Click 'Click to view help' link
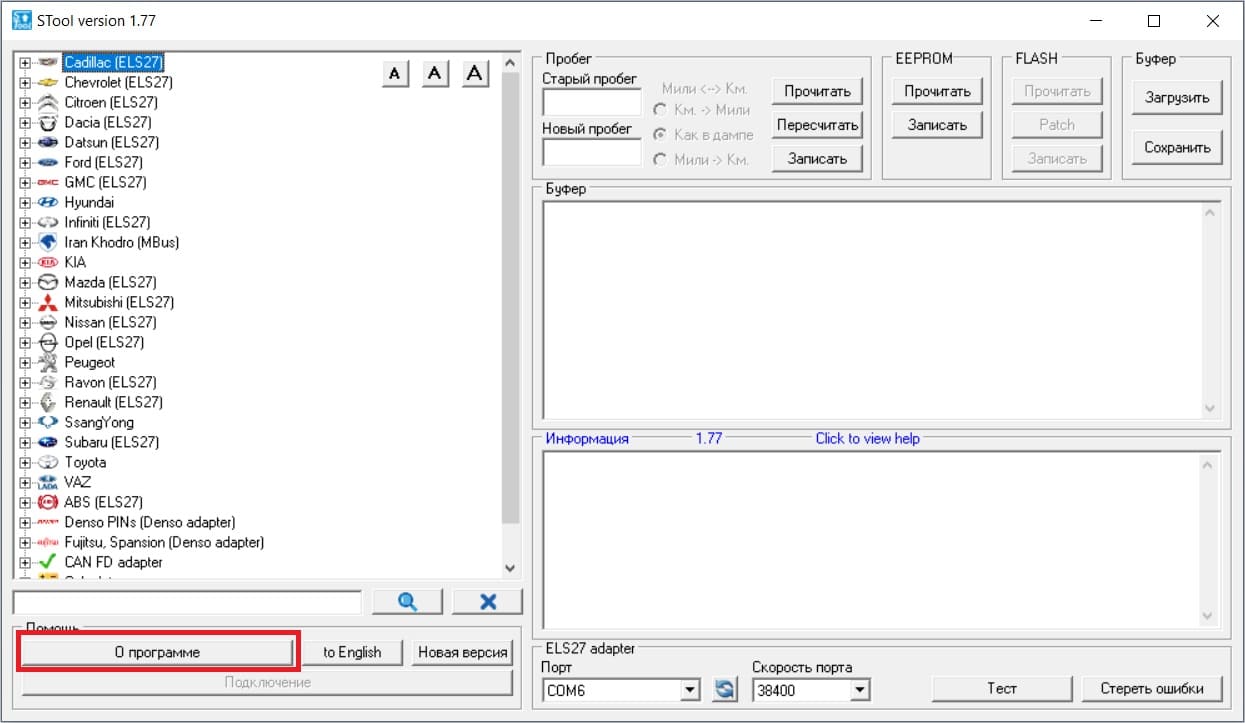This screenshot has height=723, width=1245. coord(867,438)
